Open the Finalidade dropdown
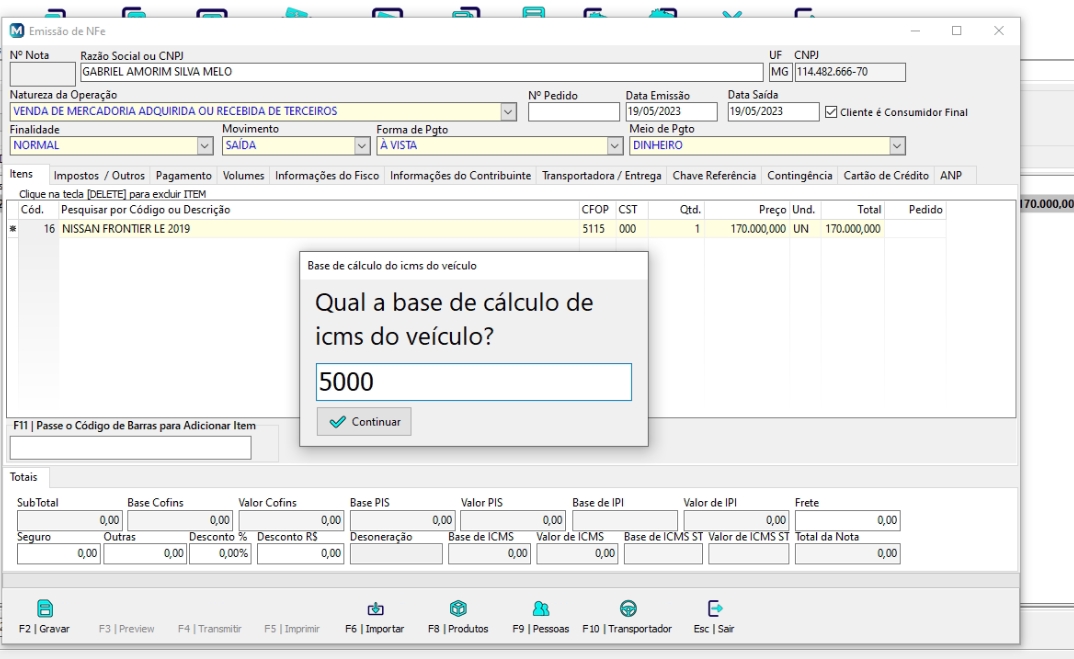Viewport: 1074px width, 659px height. (x=205, y=146)
